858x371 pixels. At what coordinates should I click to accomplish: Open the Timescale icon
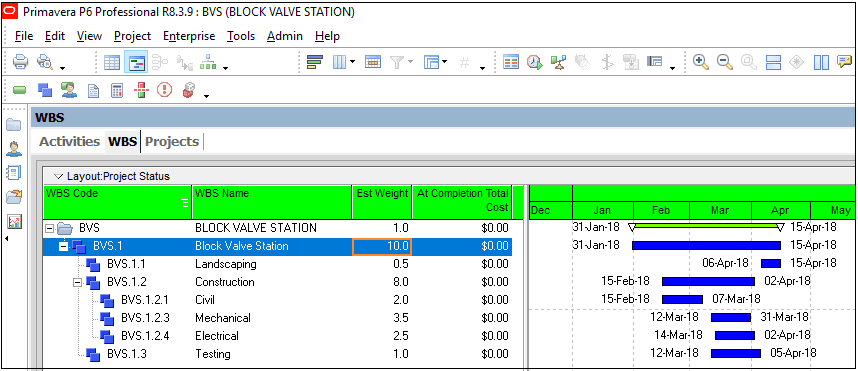coord(373,62)
